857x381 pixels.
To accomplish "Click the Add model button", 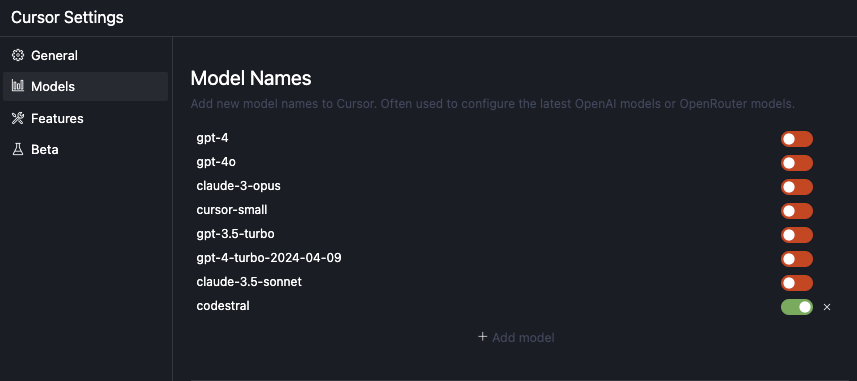I will [516, 337].
